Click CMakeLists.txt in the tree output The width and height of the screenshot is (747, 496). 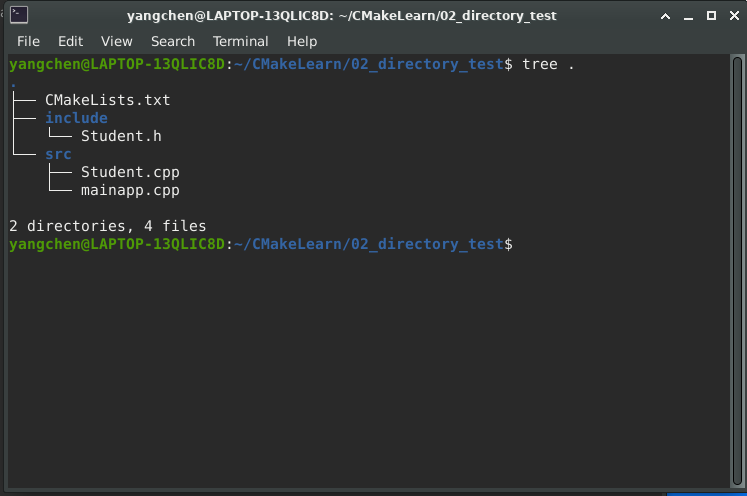[108, 100]
